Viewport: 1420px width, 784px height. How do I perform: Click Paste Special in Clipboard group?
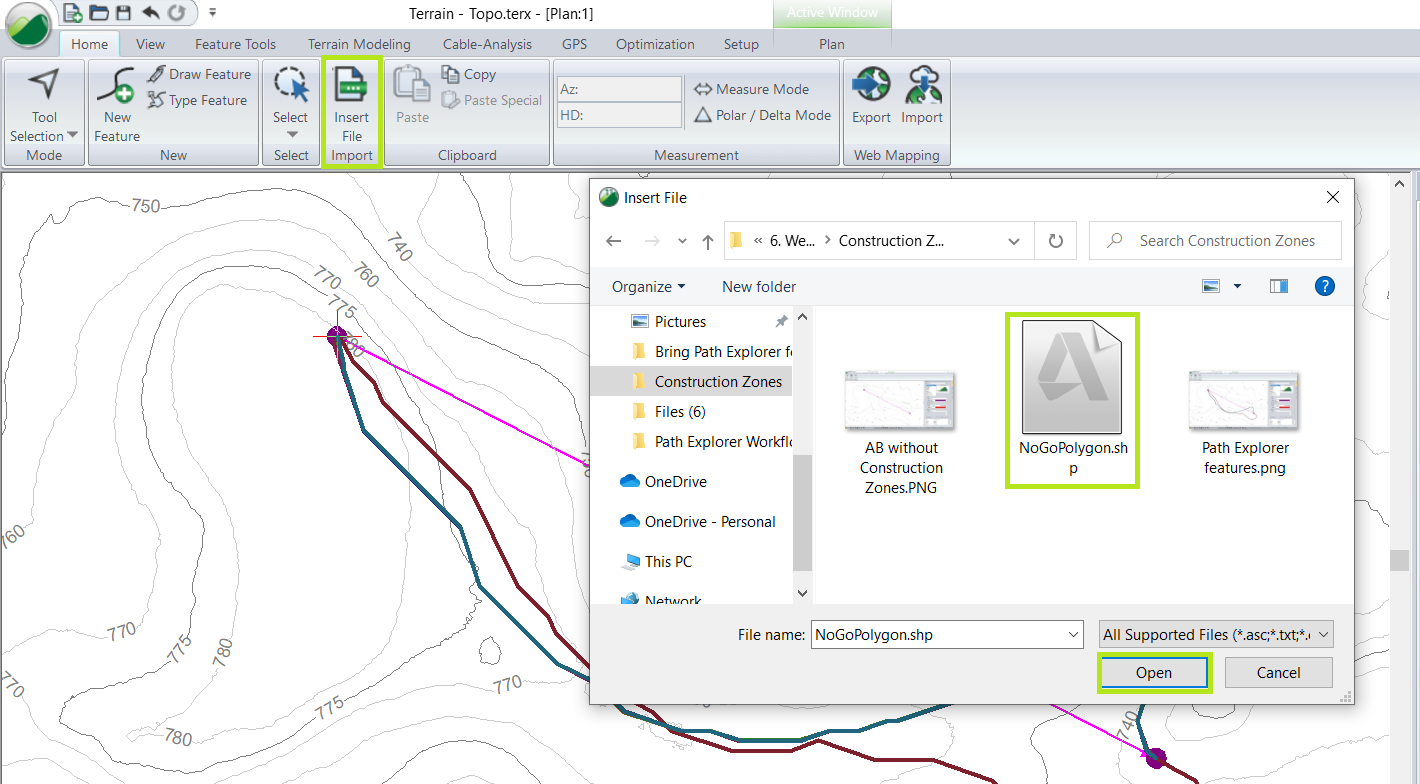(491, 100)
